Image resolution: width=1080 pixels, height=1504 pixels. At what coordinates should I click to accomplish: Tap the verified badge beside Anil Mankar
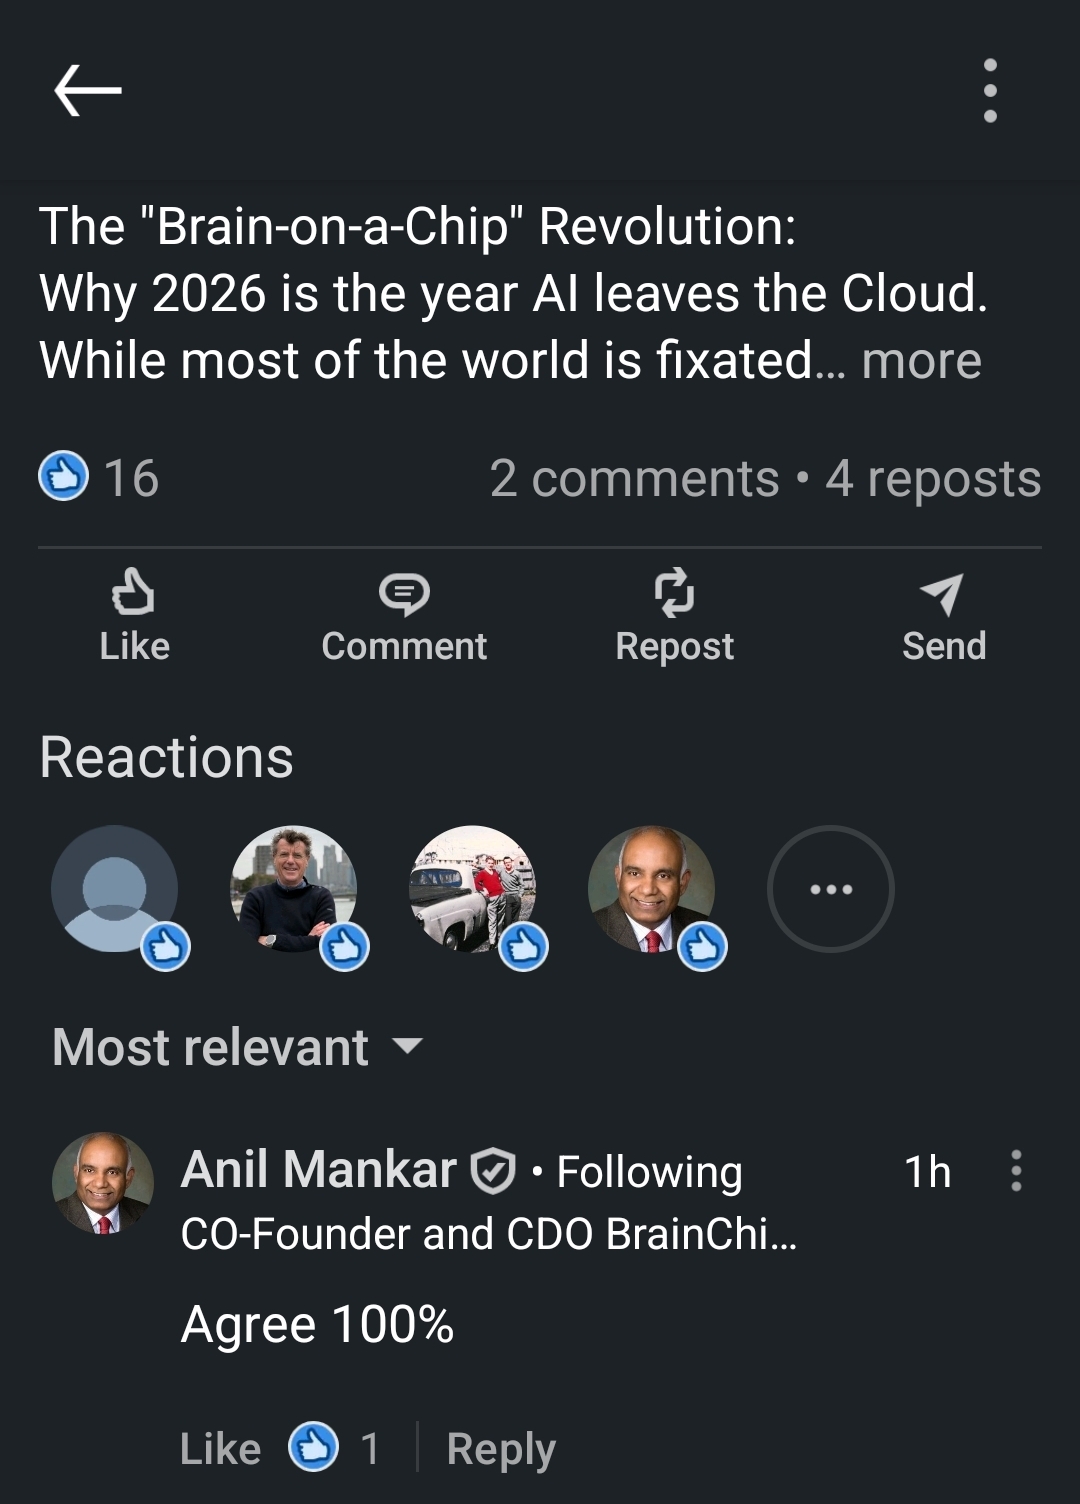493,1171
